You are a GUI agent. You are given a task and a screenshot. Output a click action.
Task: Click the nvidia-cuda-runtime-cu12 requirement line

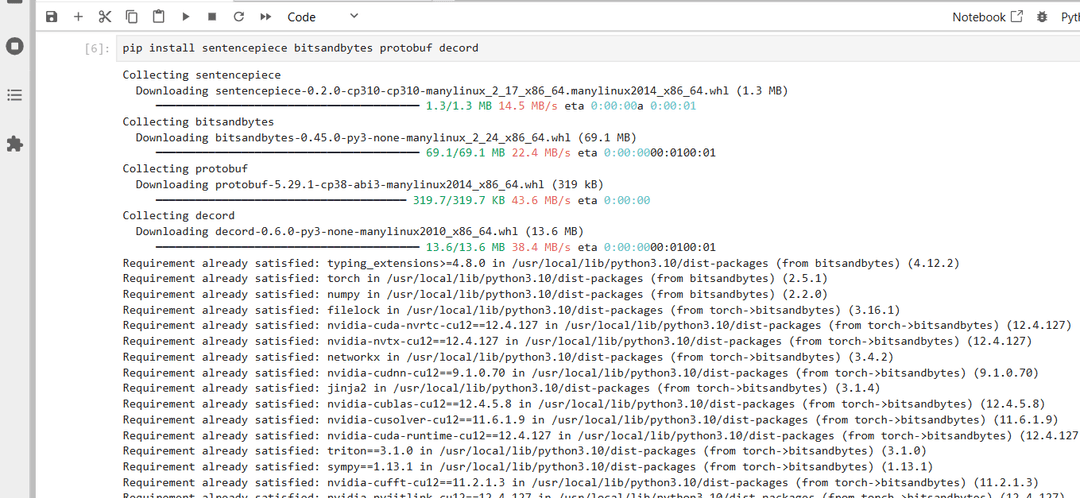coord(601,435)
